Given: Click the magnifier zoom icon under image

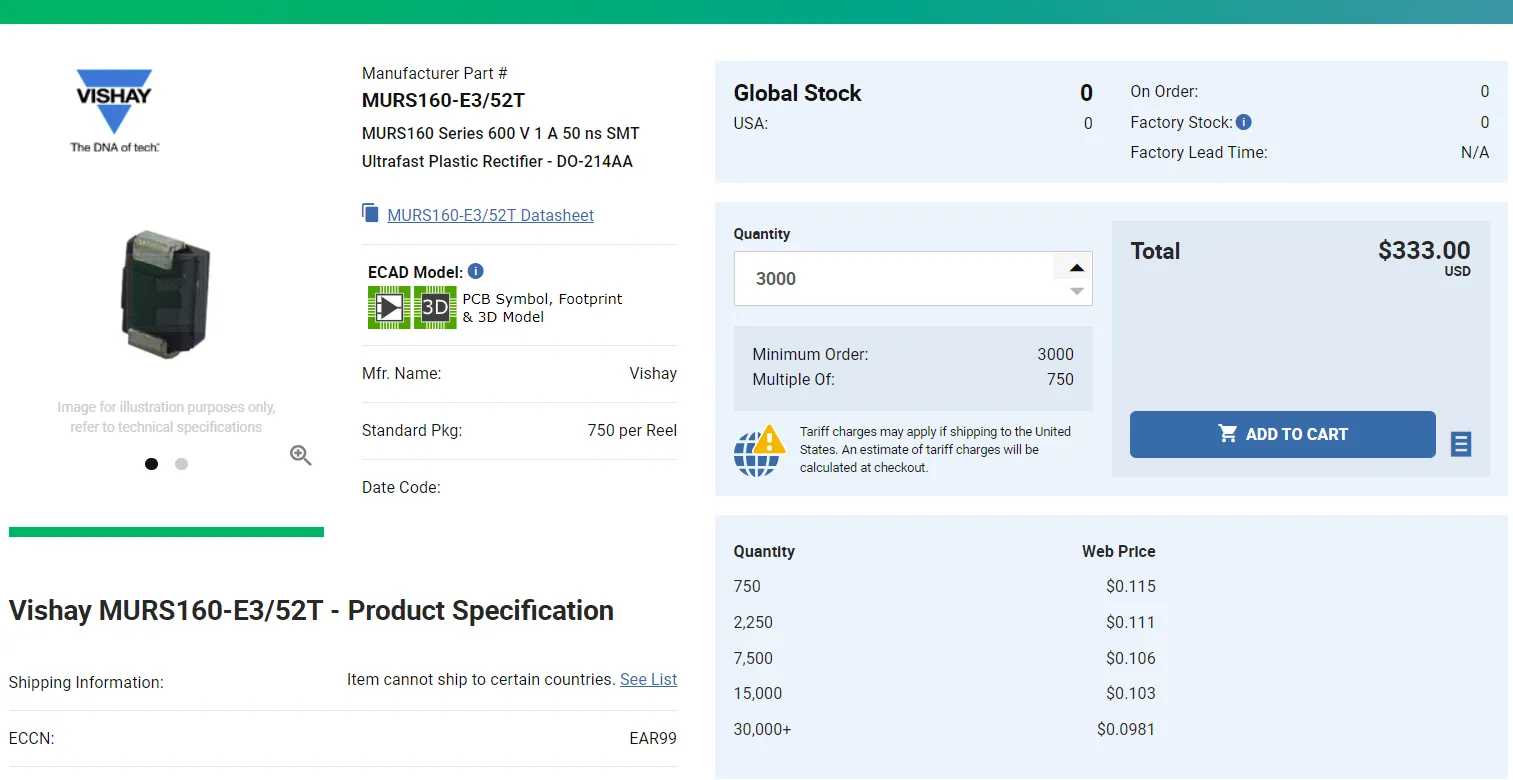Looking at the screenshot, I should [301, 455].
